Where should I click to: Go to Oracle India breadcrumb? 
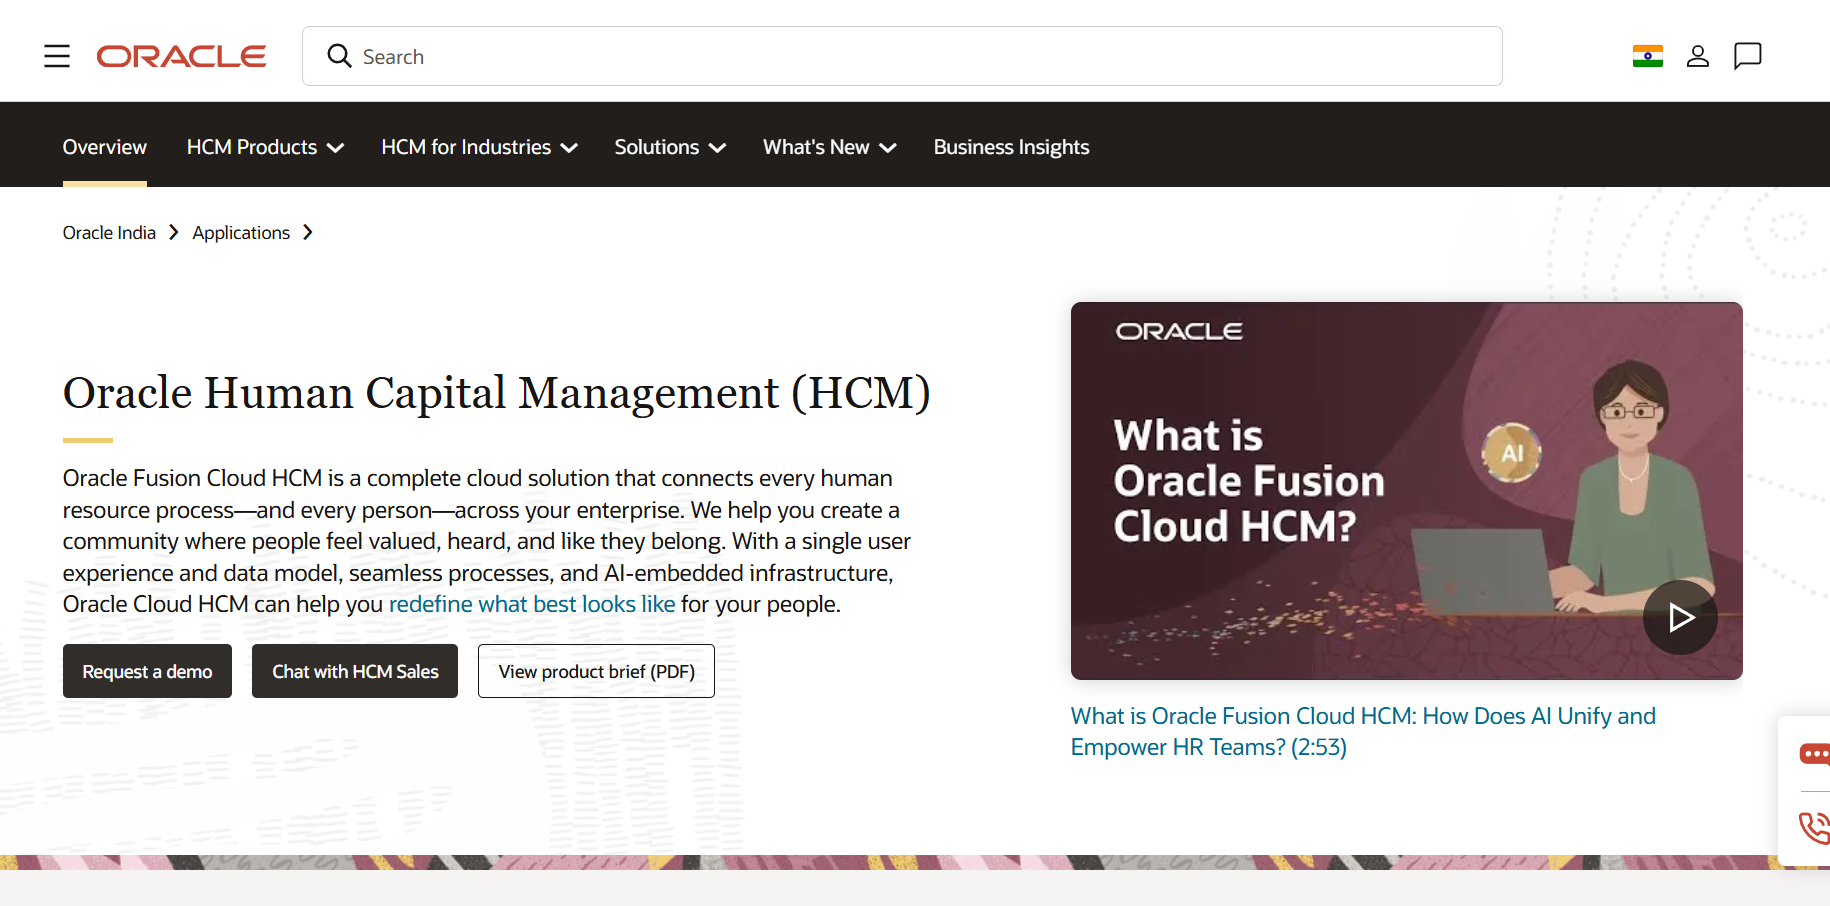point(109,233)
